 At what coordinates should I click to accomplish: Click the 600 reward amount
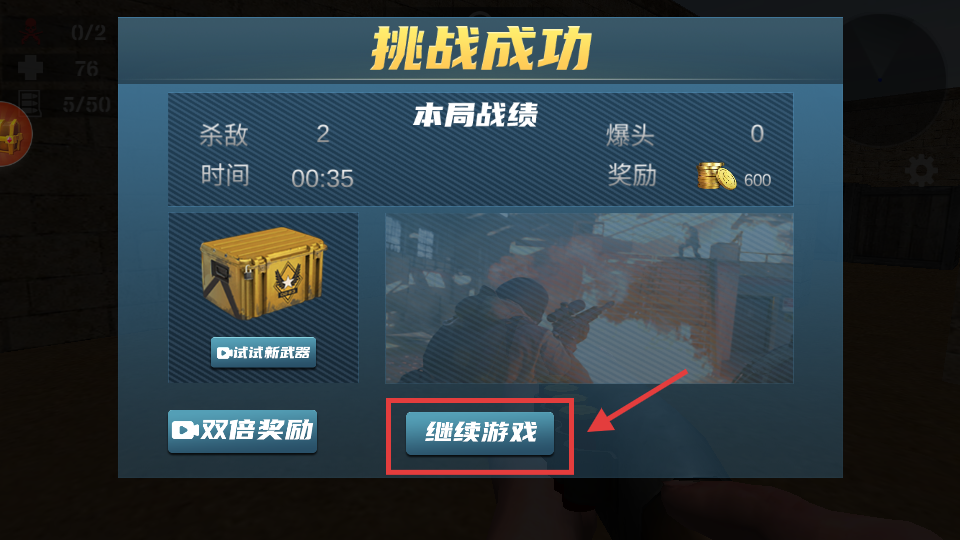click(x=757, y=180)
